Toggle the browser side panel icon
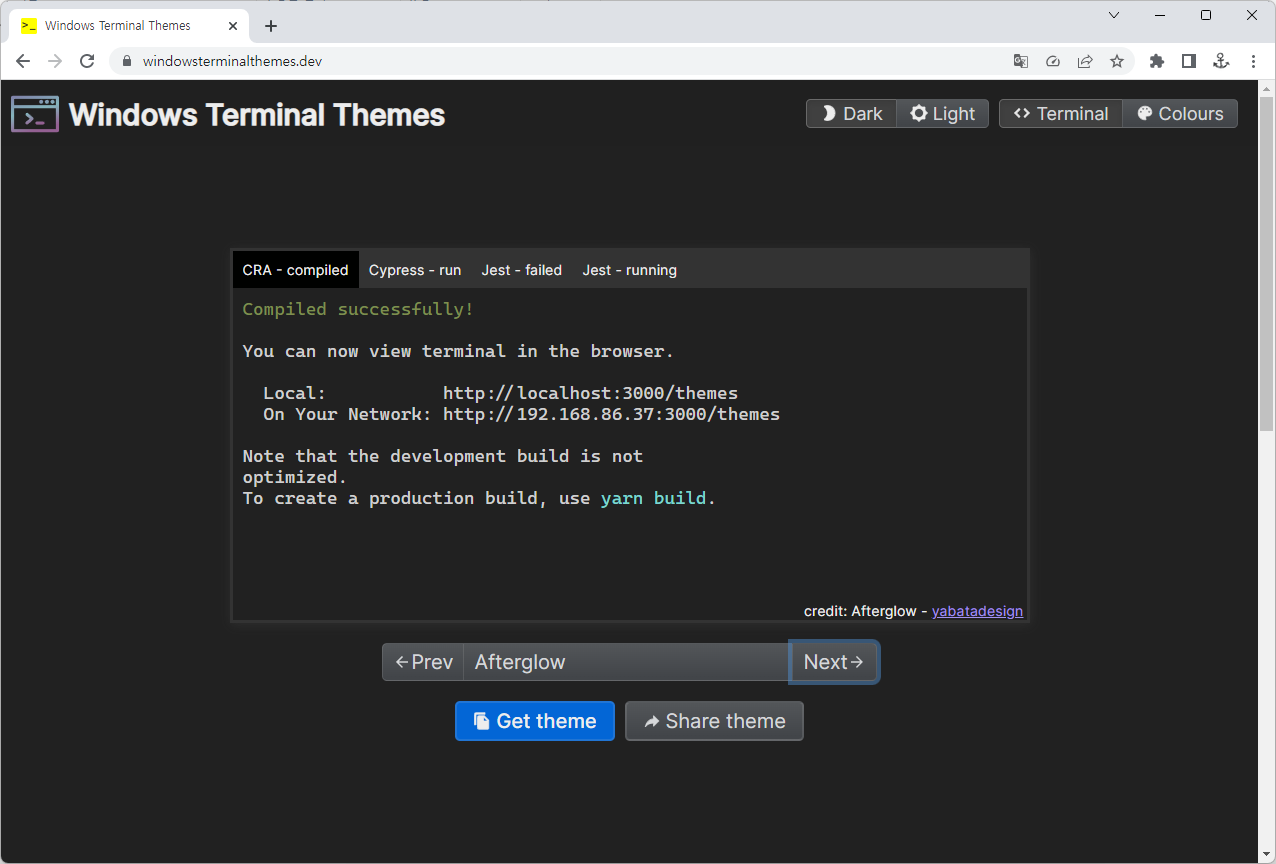This screenshot has width=1276, height=864. 1189,61
